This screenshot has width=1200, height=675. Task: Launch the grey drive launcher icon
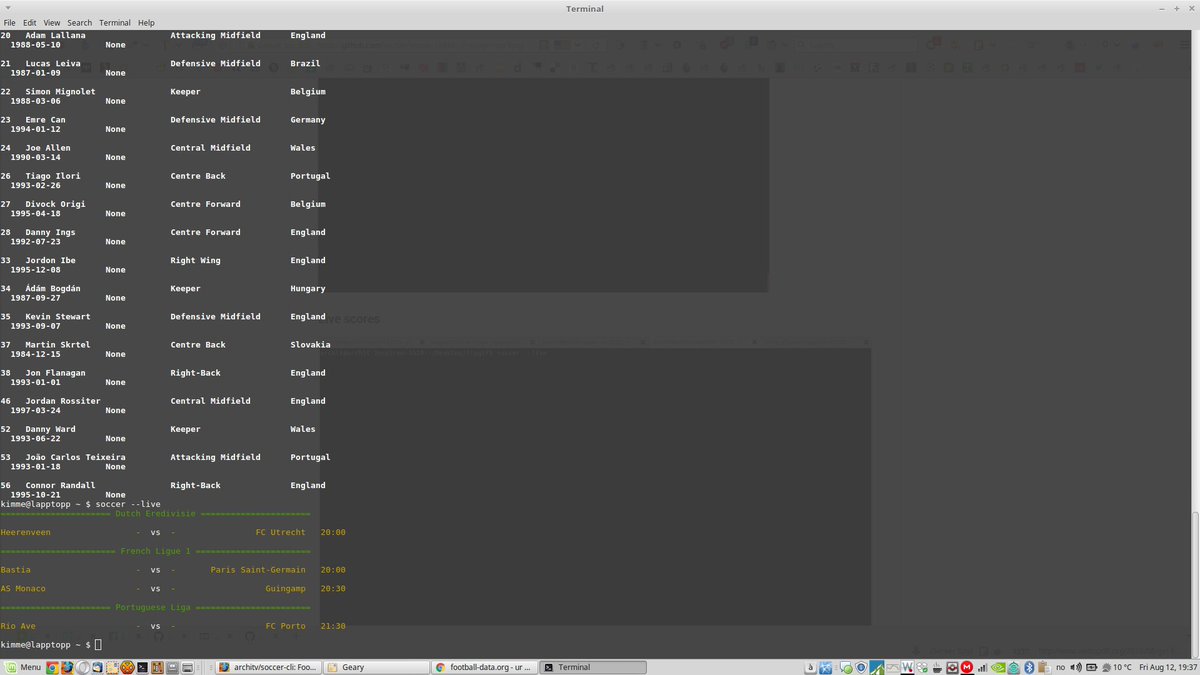coord(187,667)
